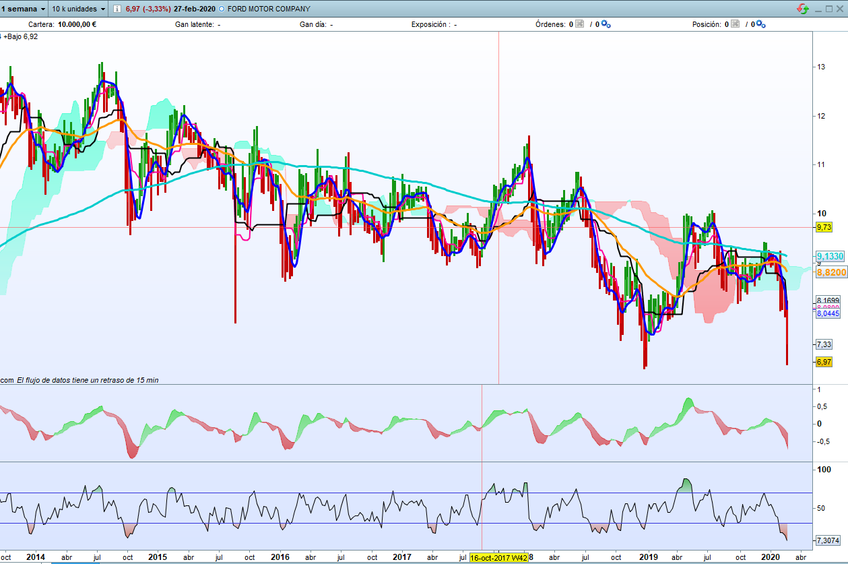Click the 2015 year label on time axis

(158, 557)
